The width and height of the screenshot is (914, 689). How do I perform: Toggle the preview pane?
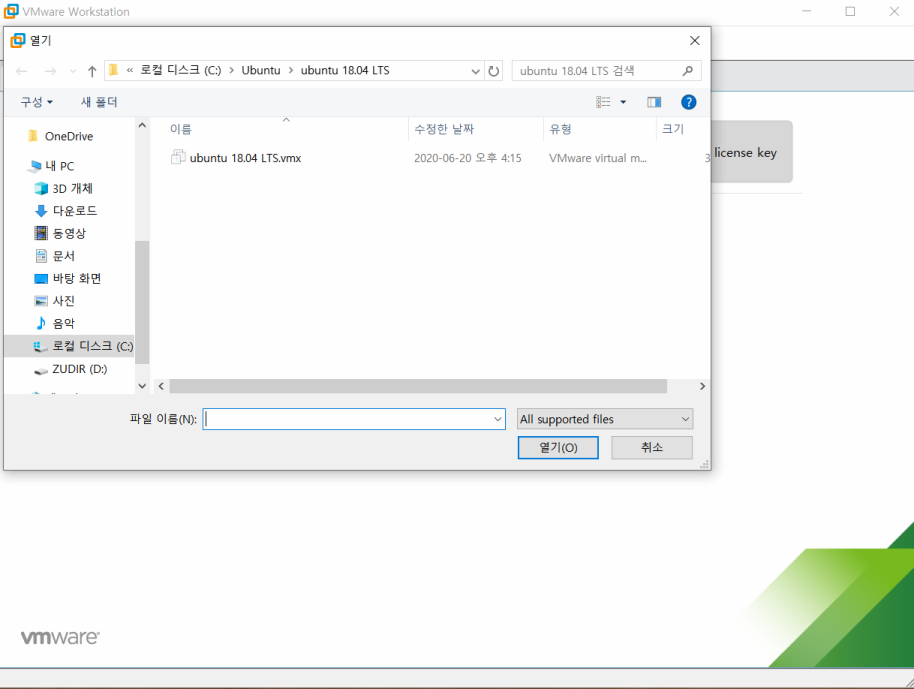point(654,102)
